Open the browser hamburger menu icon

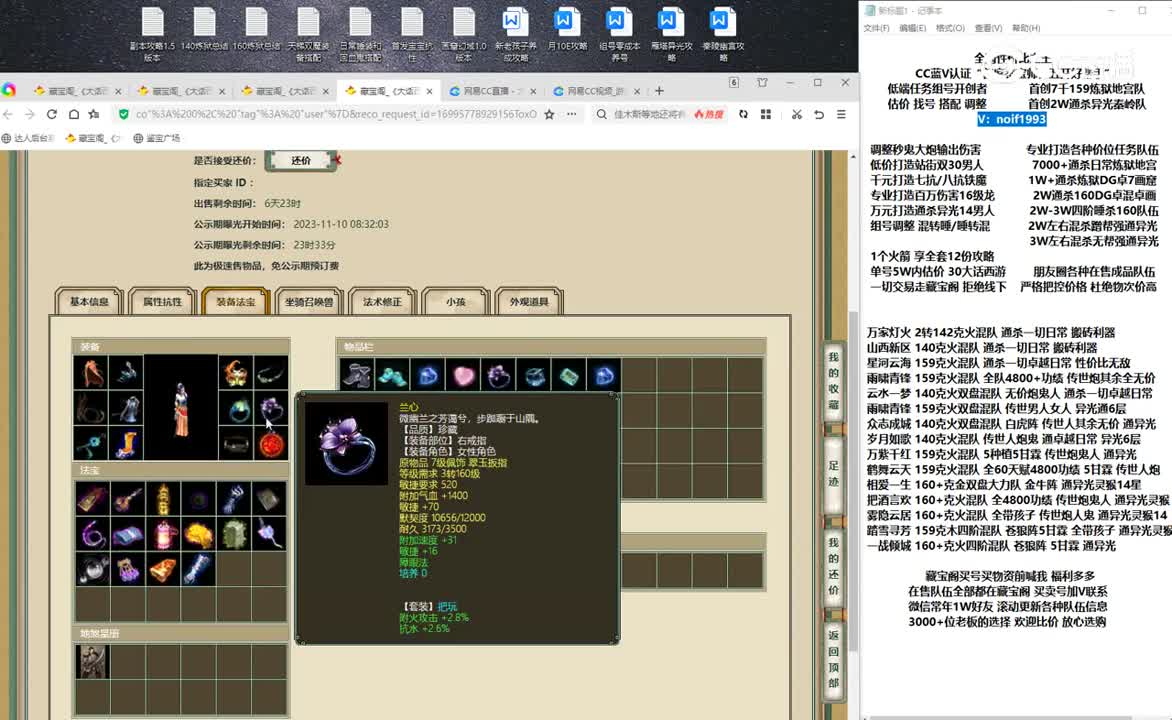tap(841, 114)
